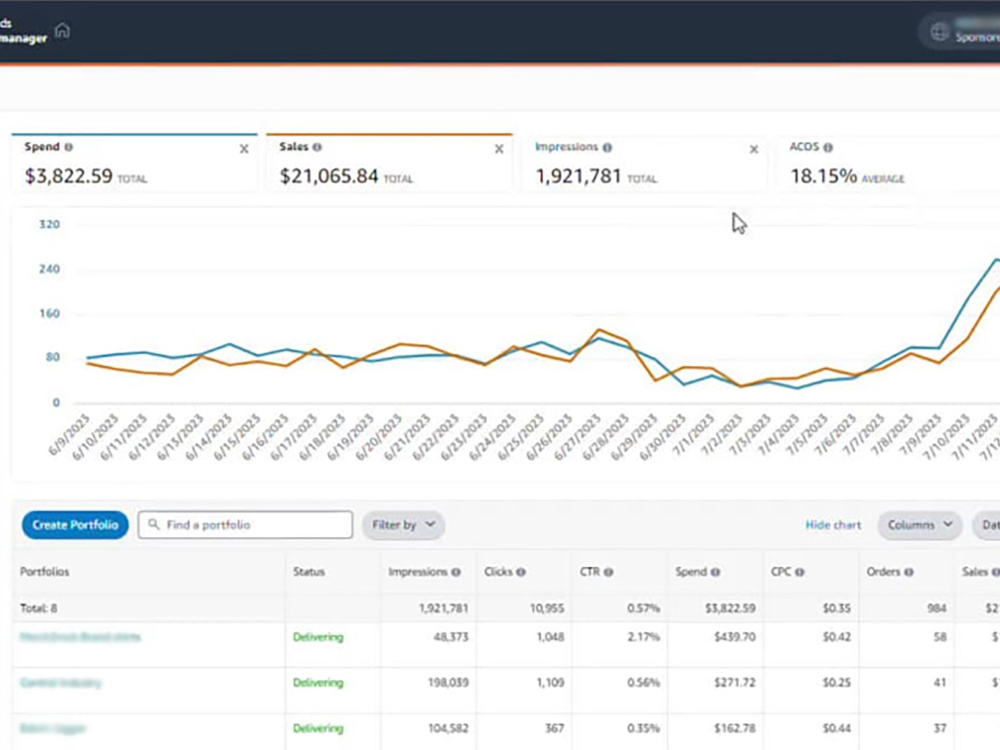Open the ACOS info icon in the metric card
1000x750 pixels.
[x=828, y=147]
